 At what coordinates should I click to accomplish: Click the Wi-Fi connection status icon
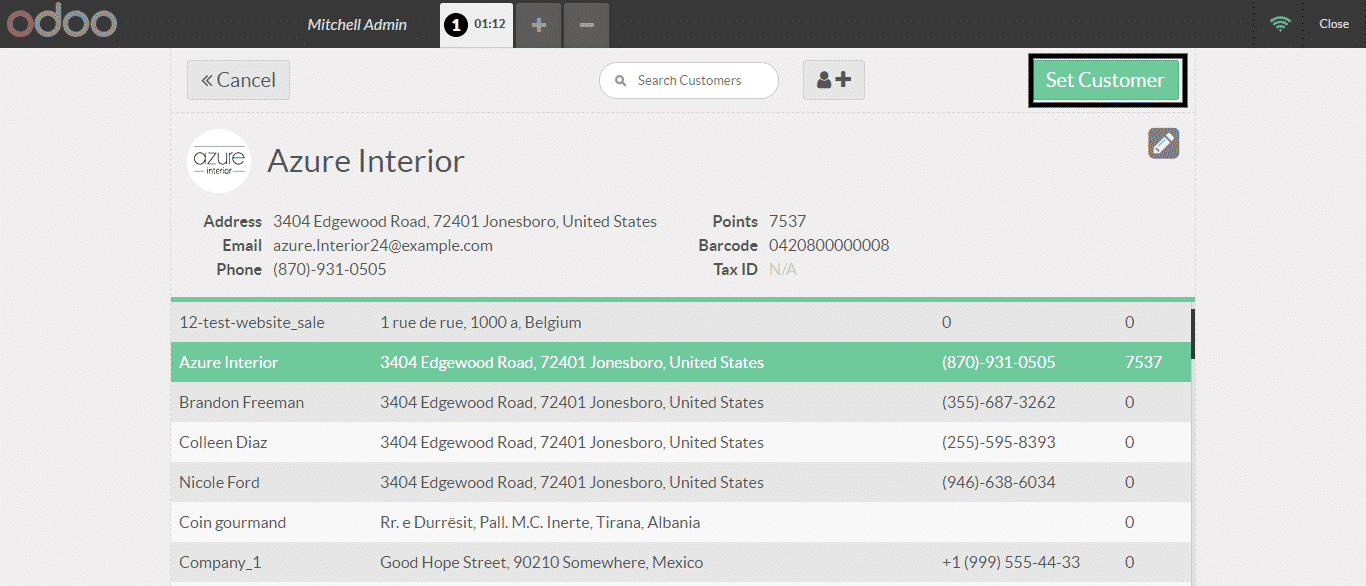tap(1280, 24)
